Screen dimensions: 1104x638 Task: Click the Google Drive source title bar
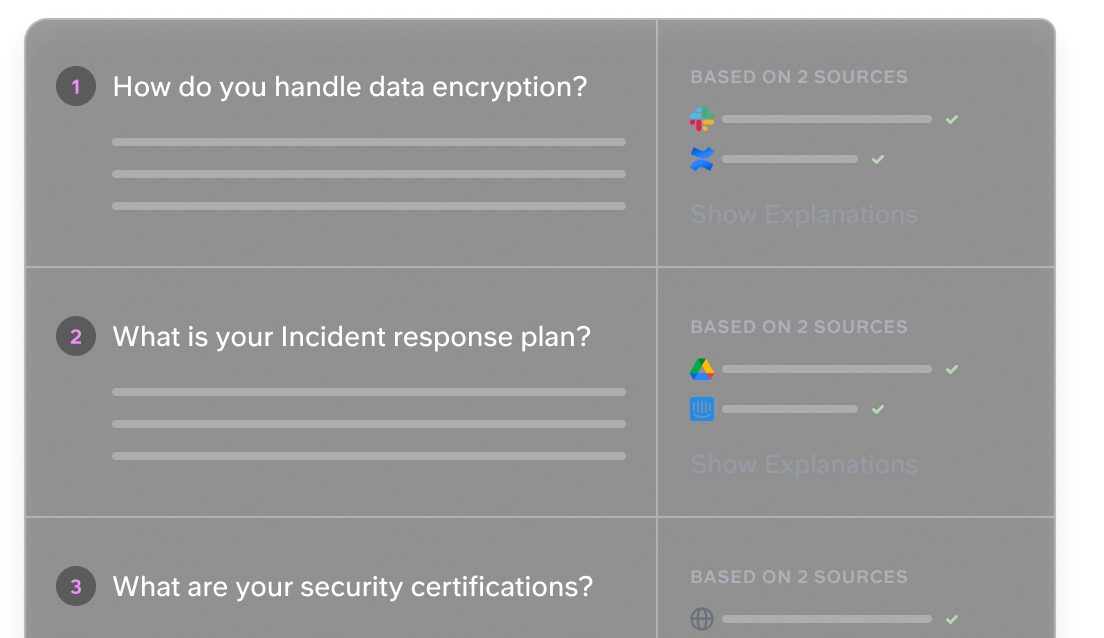pyautogui.click(x=827, y=369)
